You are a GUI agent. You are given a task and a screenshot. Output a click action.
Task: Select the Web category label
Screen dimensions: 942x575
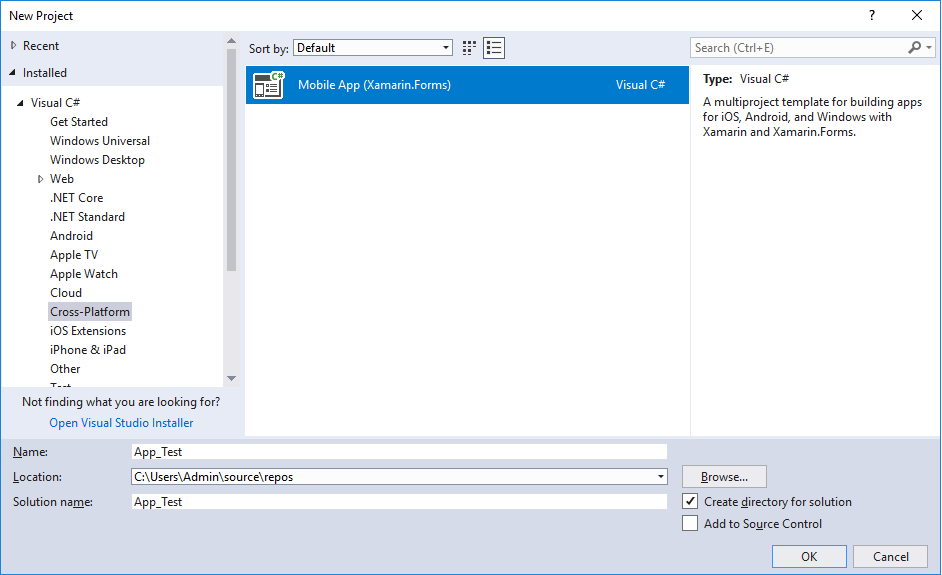click(62, 178)
